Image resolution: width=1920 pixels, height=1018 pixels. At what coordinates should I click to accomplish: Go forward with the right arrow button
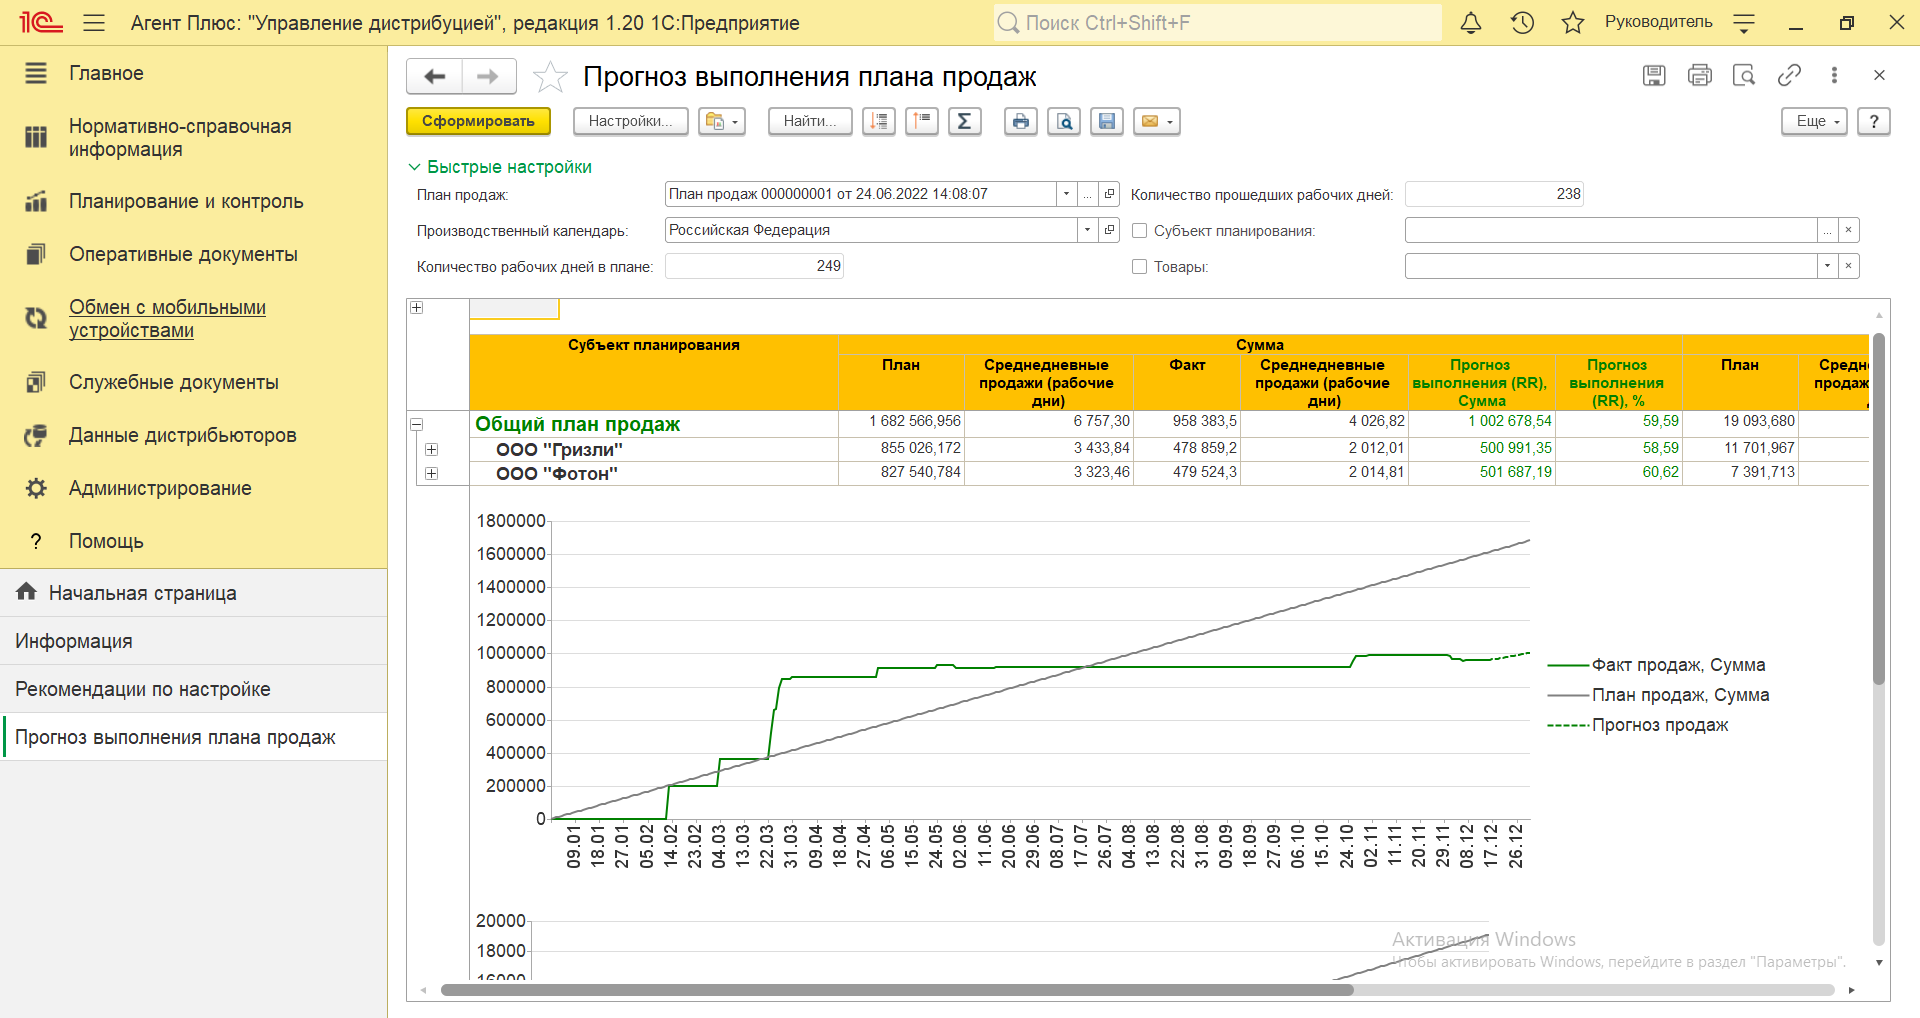point(489,76)
